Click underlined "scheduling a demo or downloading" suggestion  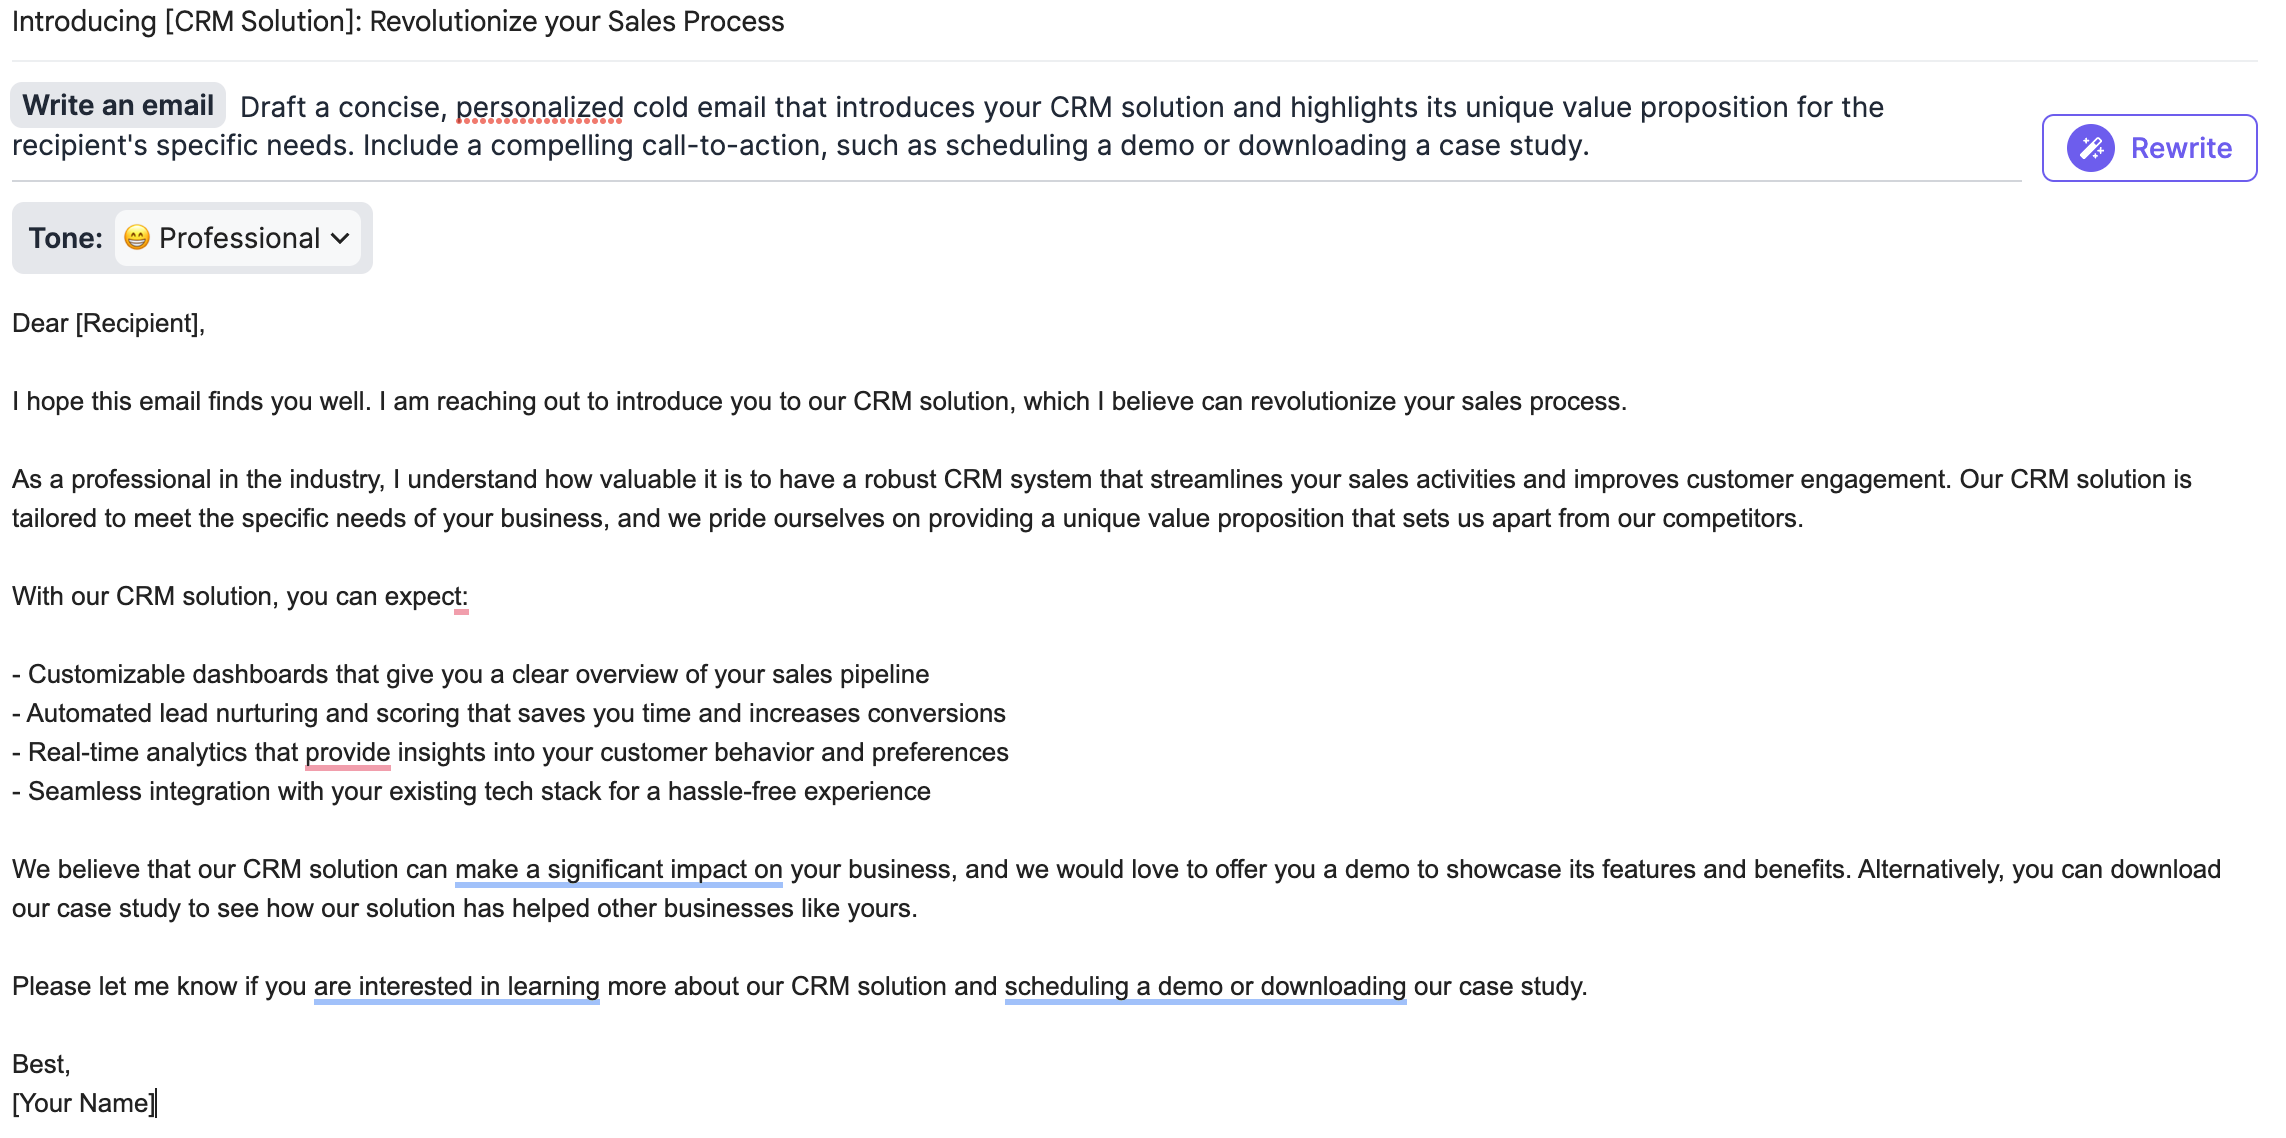pyautogui.click(x=1205, y=986)
